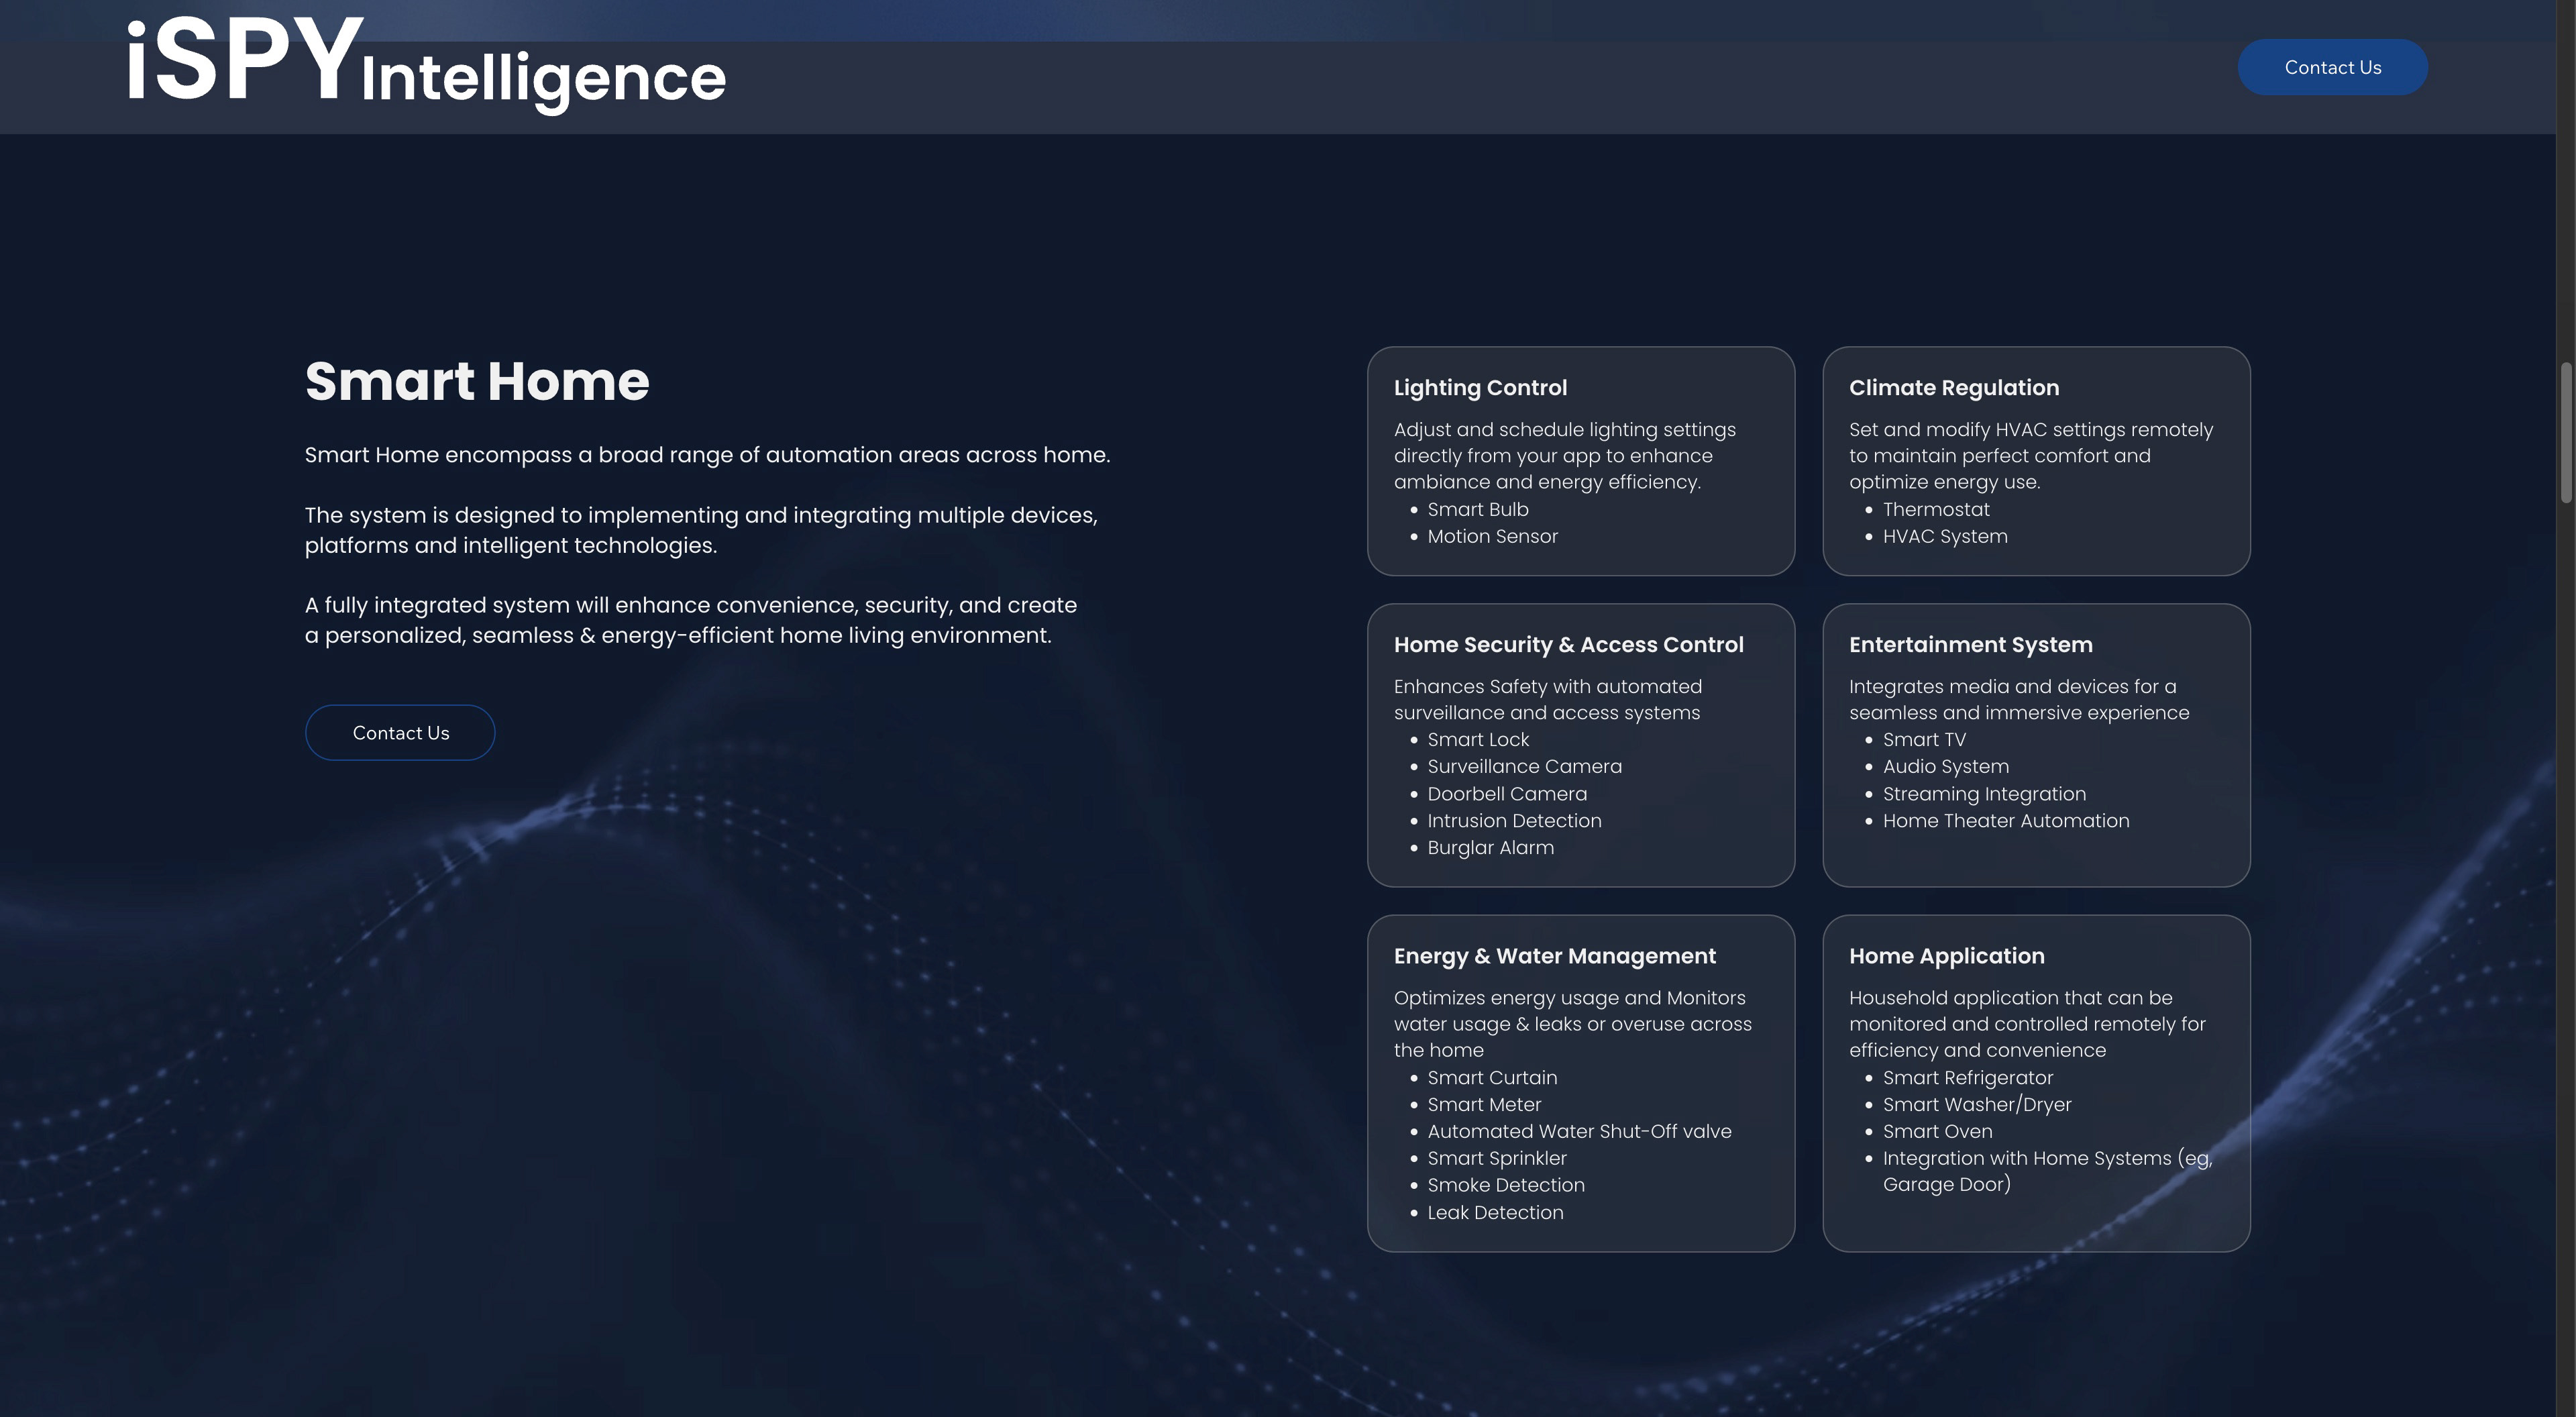Click the Smart Bulb list item

point(1477,510)
